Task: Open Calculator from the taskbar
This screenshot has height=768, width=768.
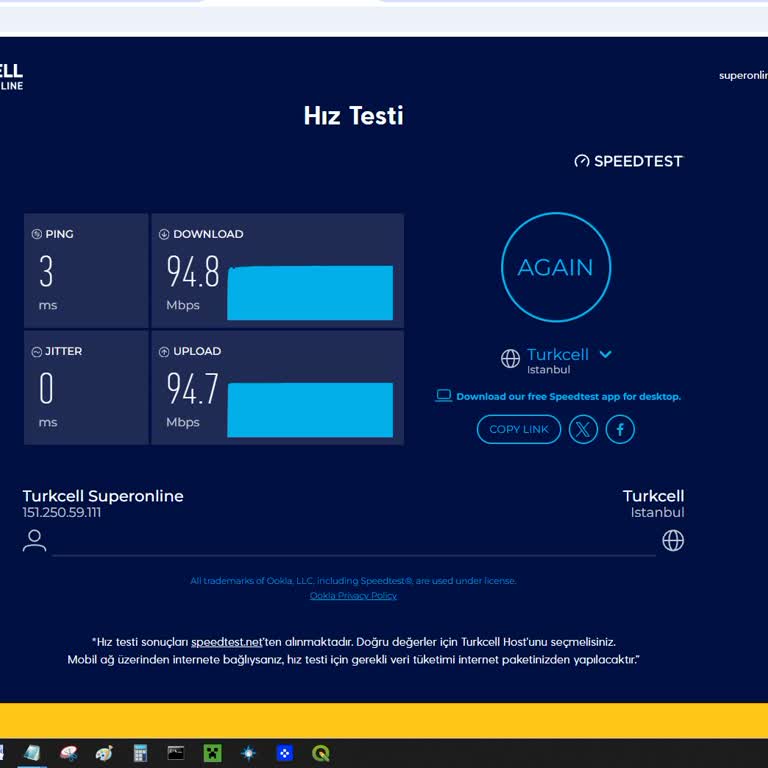Action: point(140,753)
